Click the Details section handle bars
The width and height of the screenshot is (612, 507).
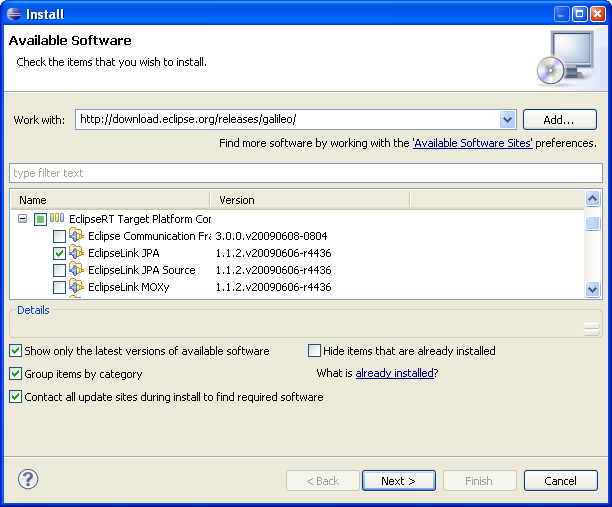[x=592, y=329]
